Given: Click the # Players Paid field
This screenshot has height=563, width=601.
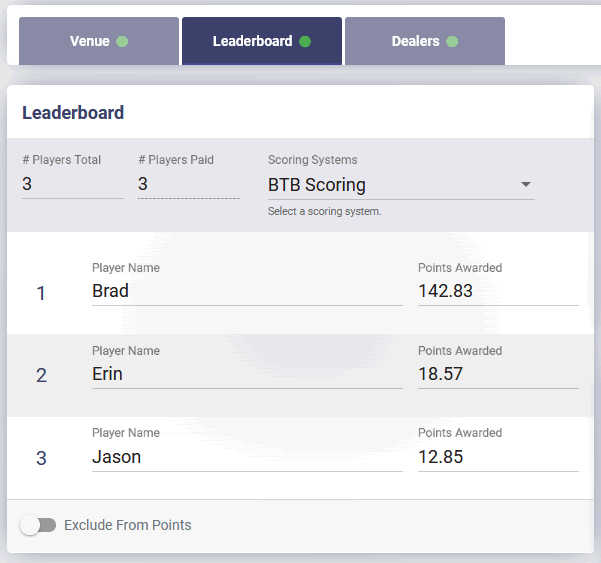Looking at the screenshot, I should pyautogui.click(x=189, y=184).
